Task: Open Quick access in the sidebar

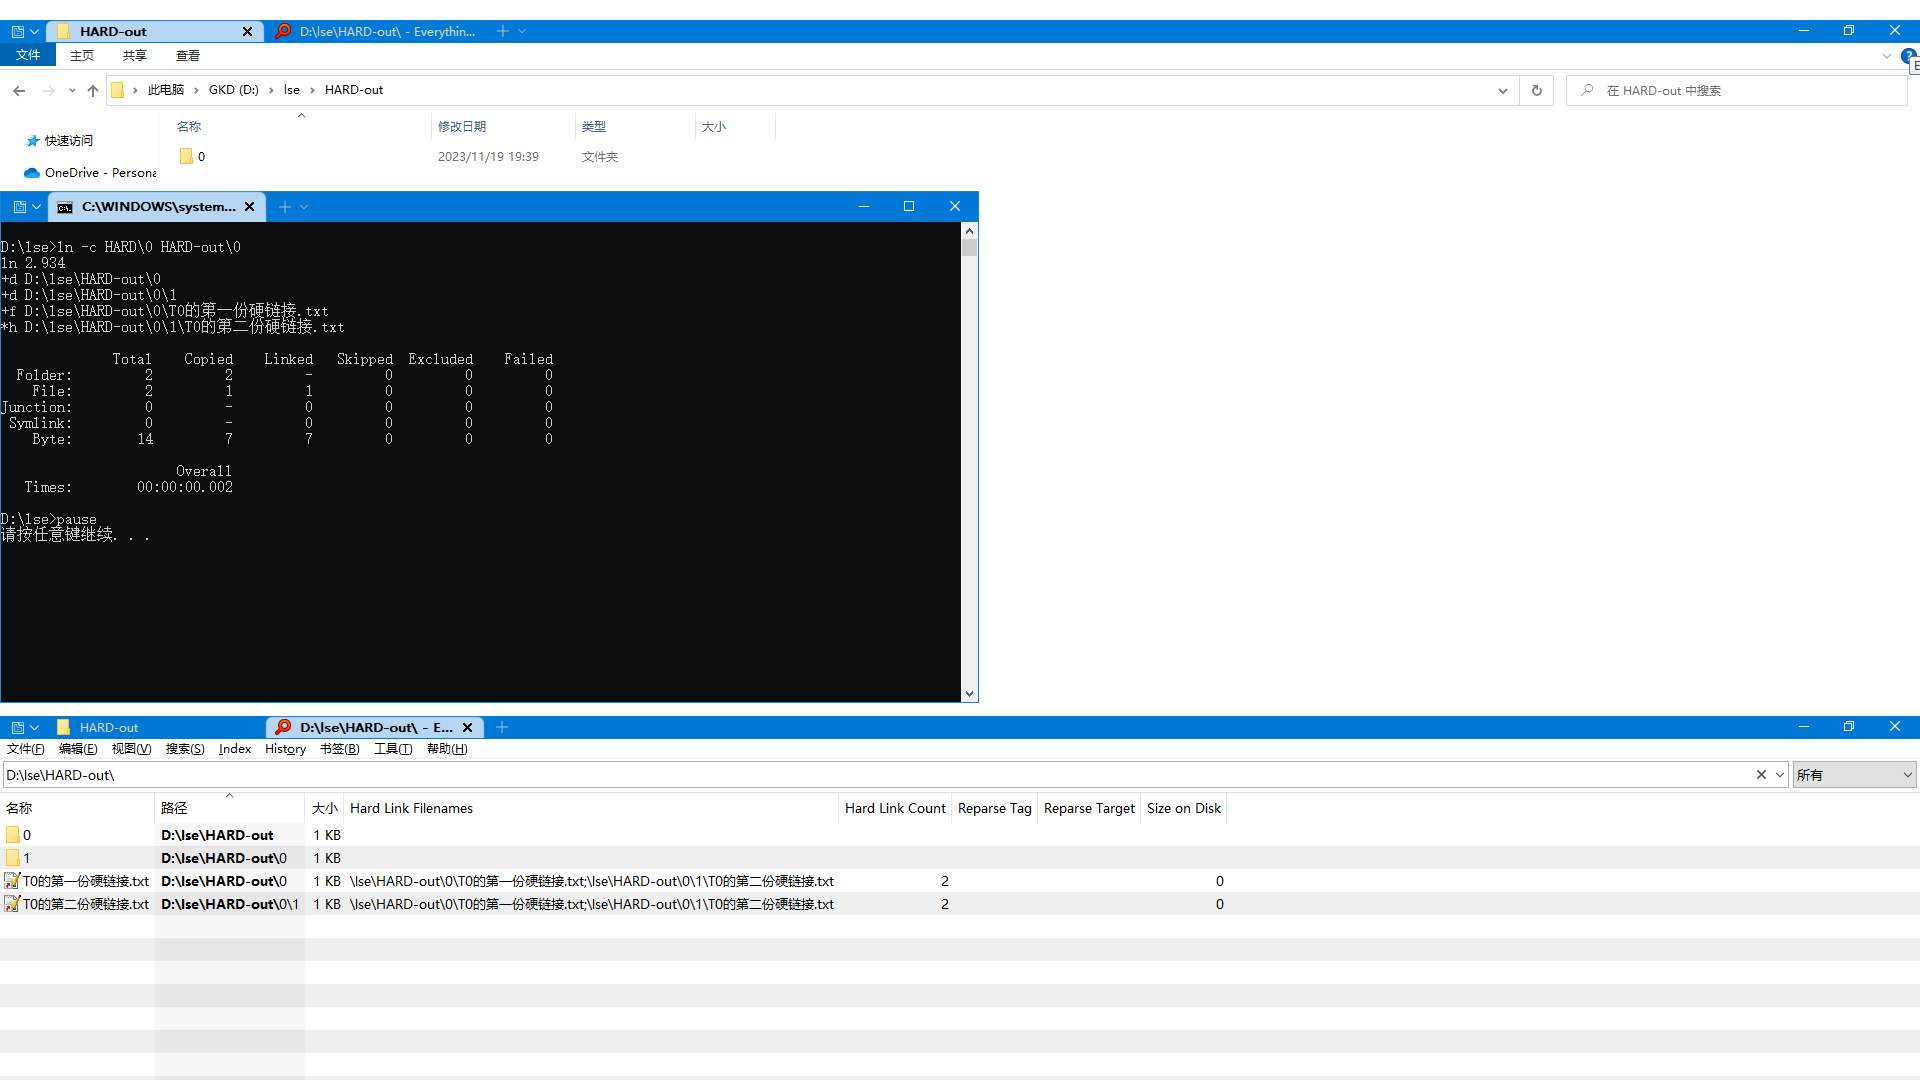Action: pyautogui.click(x=68, y=141)
